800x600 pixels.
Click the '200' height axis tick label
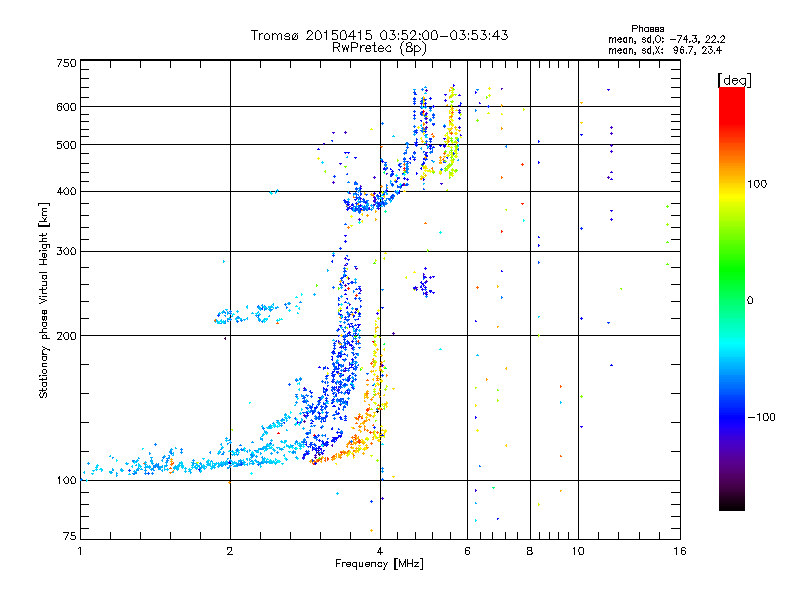66,336
